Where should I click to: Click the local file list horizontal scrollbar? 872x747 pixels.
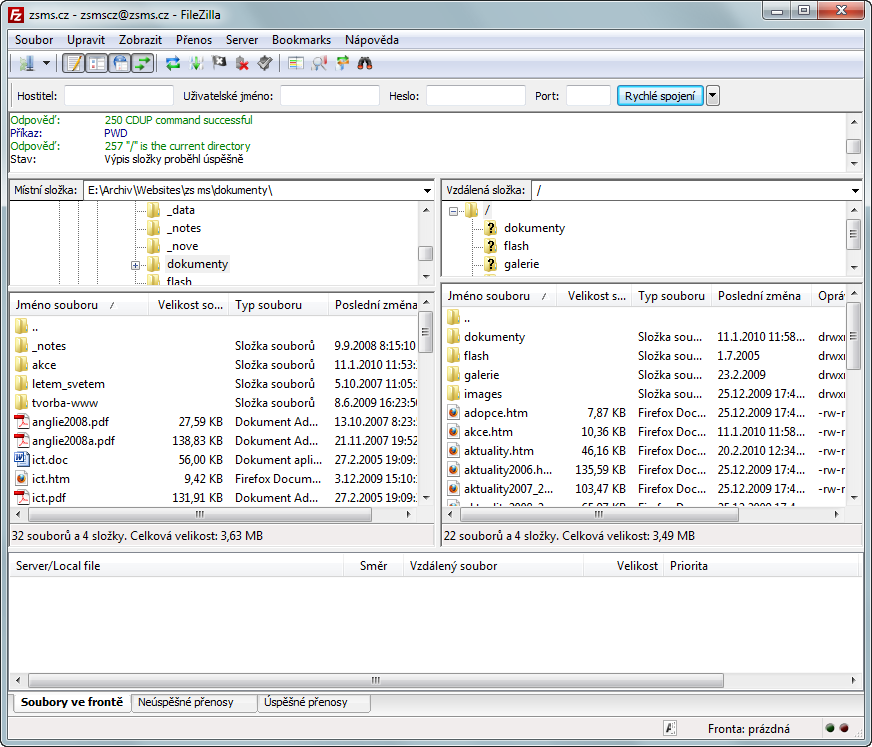pos(200,514)
